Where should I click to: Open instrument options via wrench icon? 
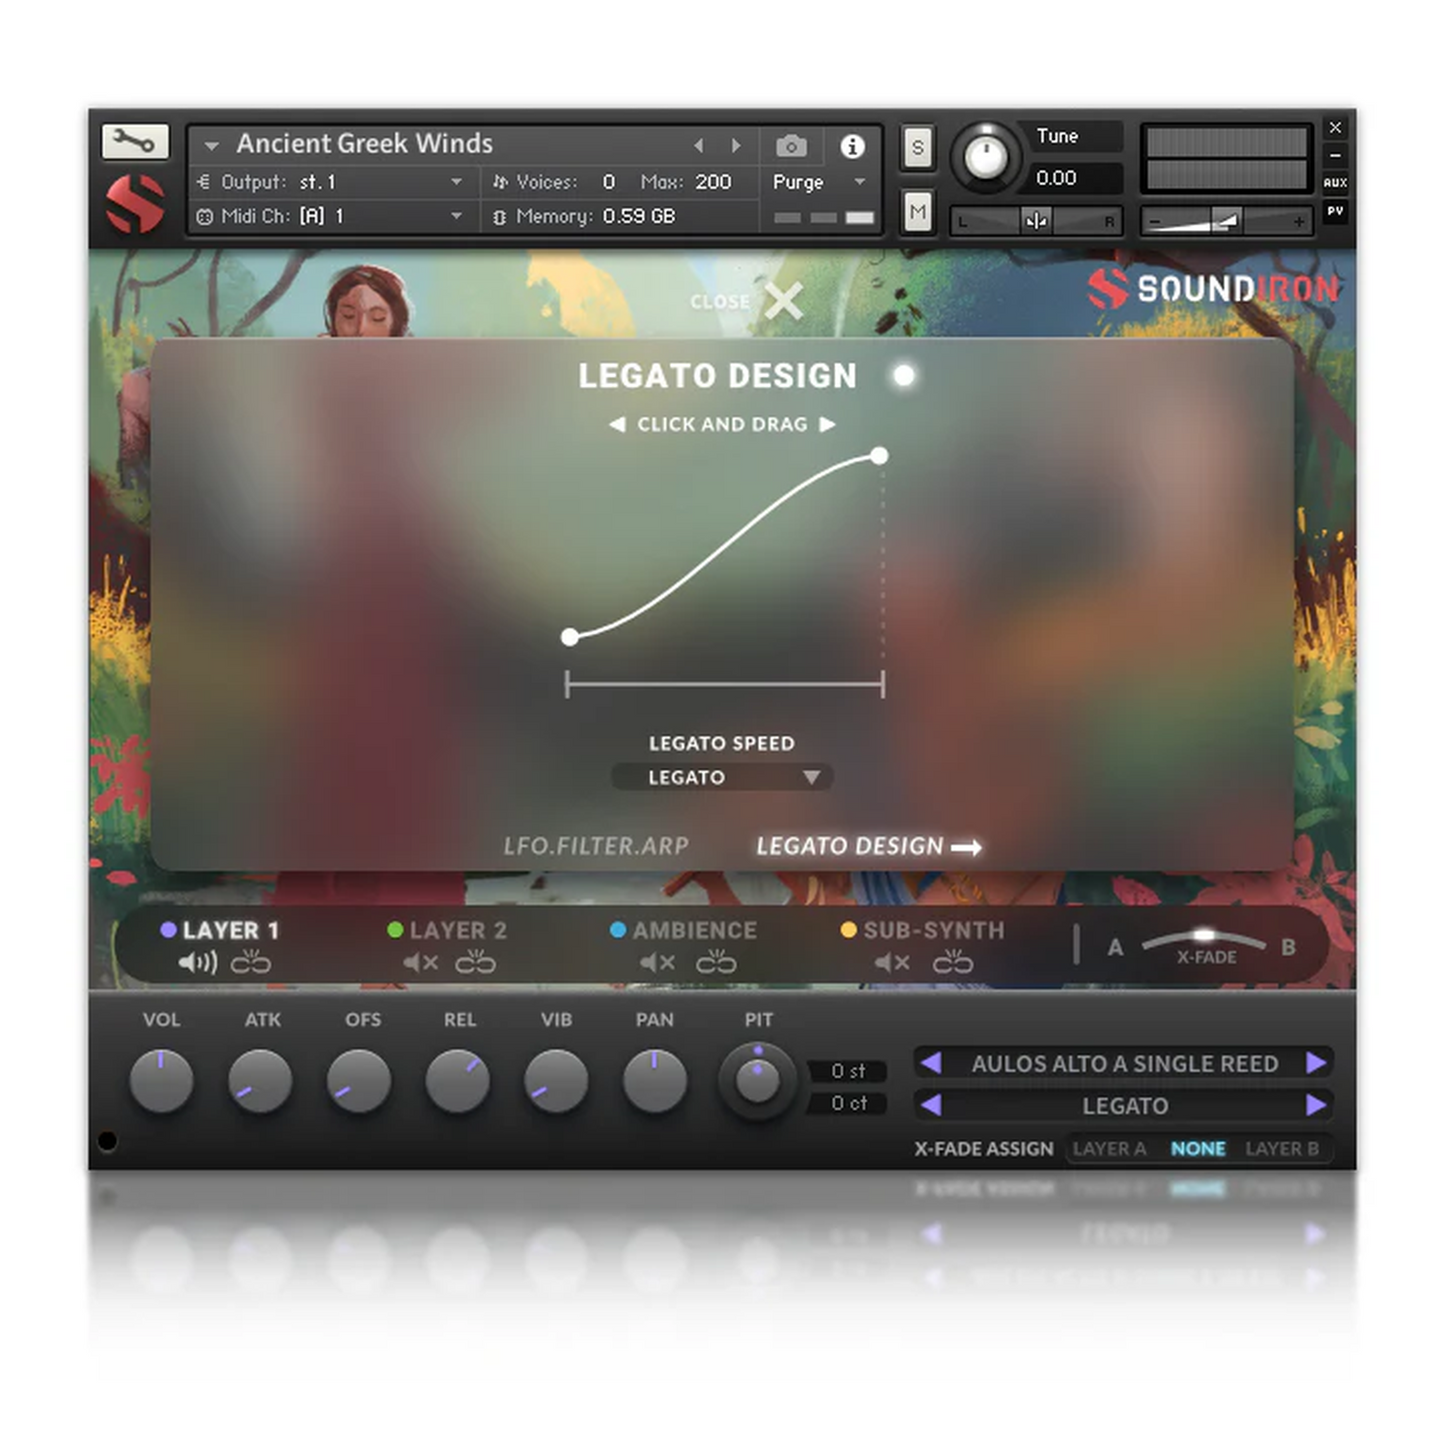point(134,141)
